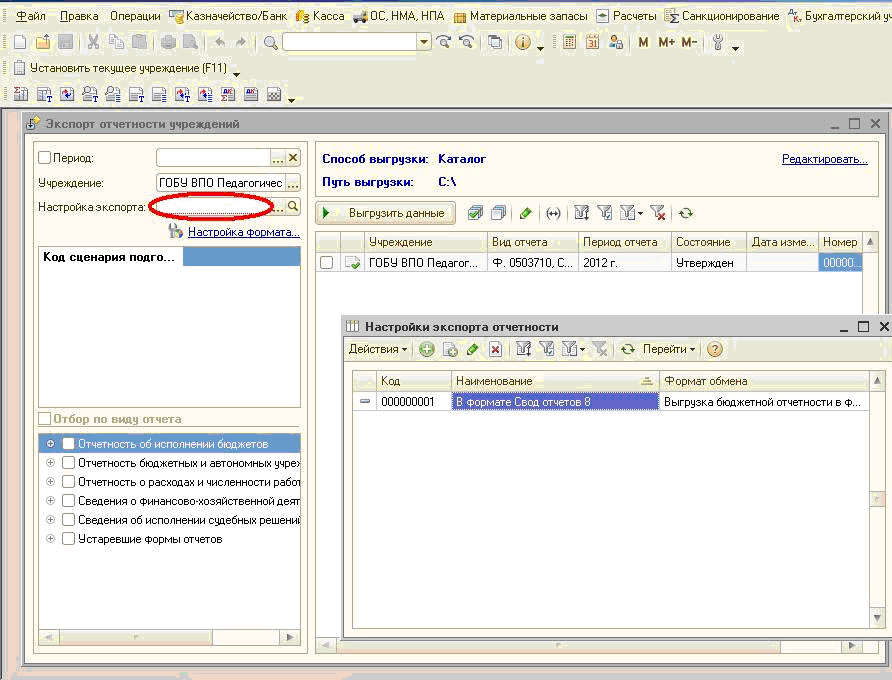The image size is (892, 680).
Task: Expand Устаревшие формы отчетов tree node
Action: click(50, 539)
